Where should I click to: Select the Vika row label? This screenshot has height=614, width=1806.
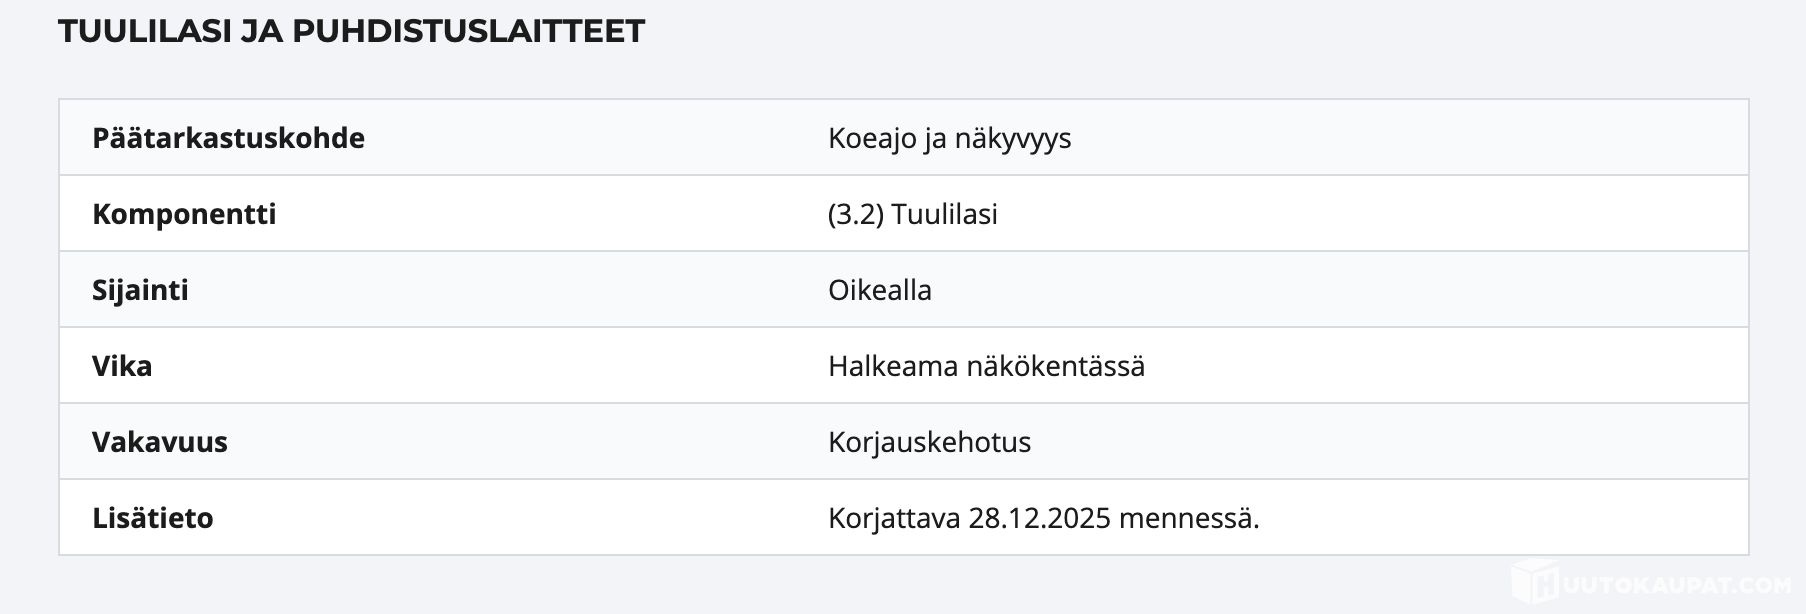122,366
